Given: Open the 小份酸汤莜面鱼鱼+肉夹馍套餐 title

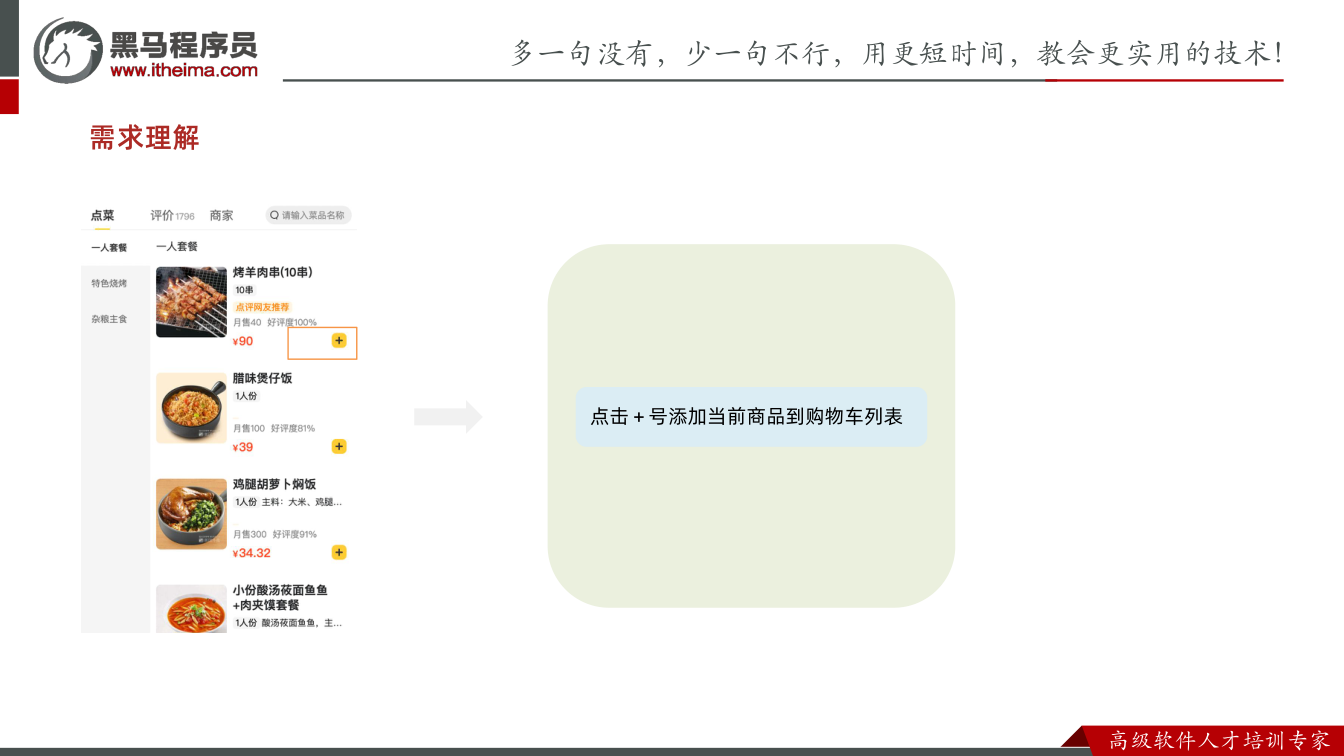Looking at the screenshot, I should click(280, 598).
